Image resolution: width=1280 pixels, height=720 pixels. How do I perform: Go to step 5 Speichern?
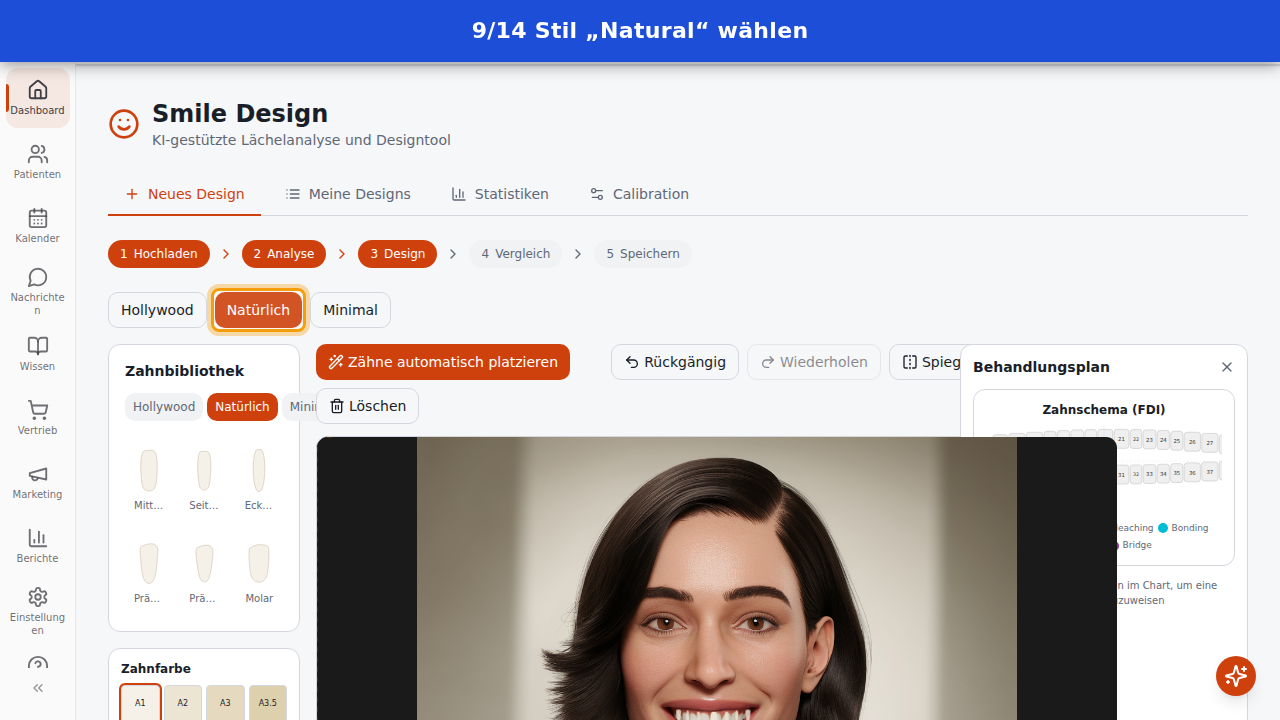(x=643, y=254)
